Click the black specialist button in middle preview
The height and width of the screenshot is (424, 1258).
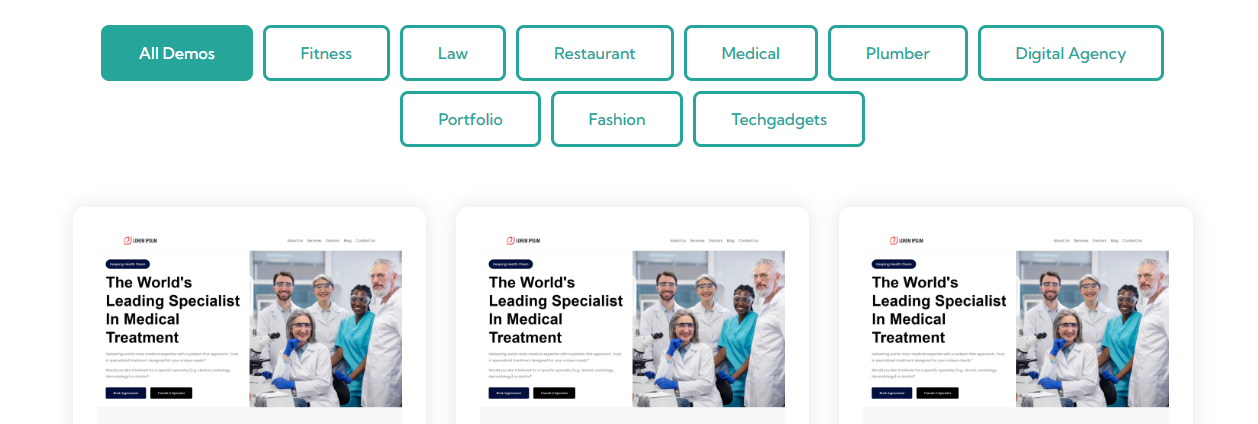(x=554, y=393)
